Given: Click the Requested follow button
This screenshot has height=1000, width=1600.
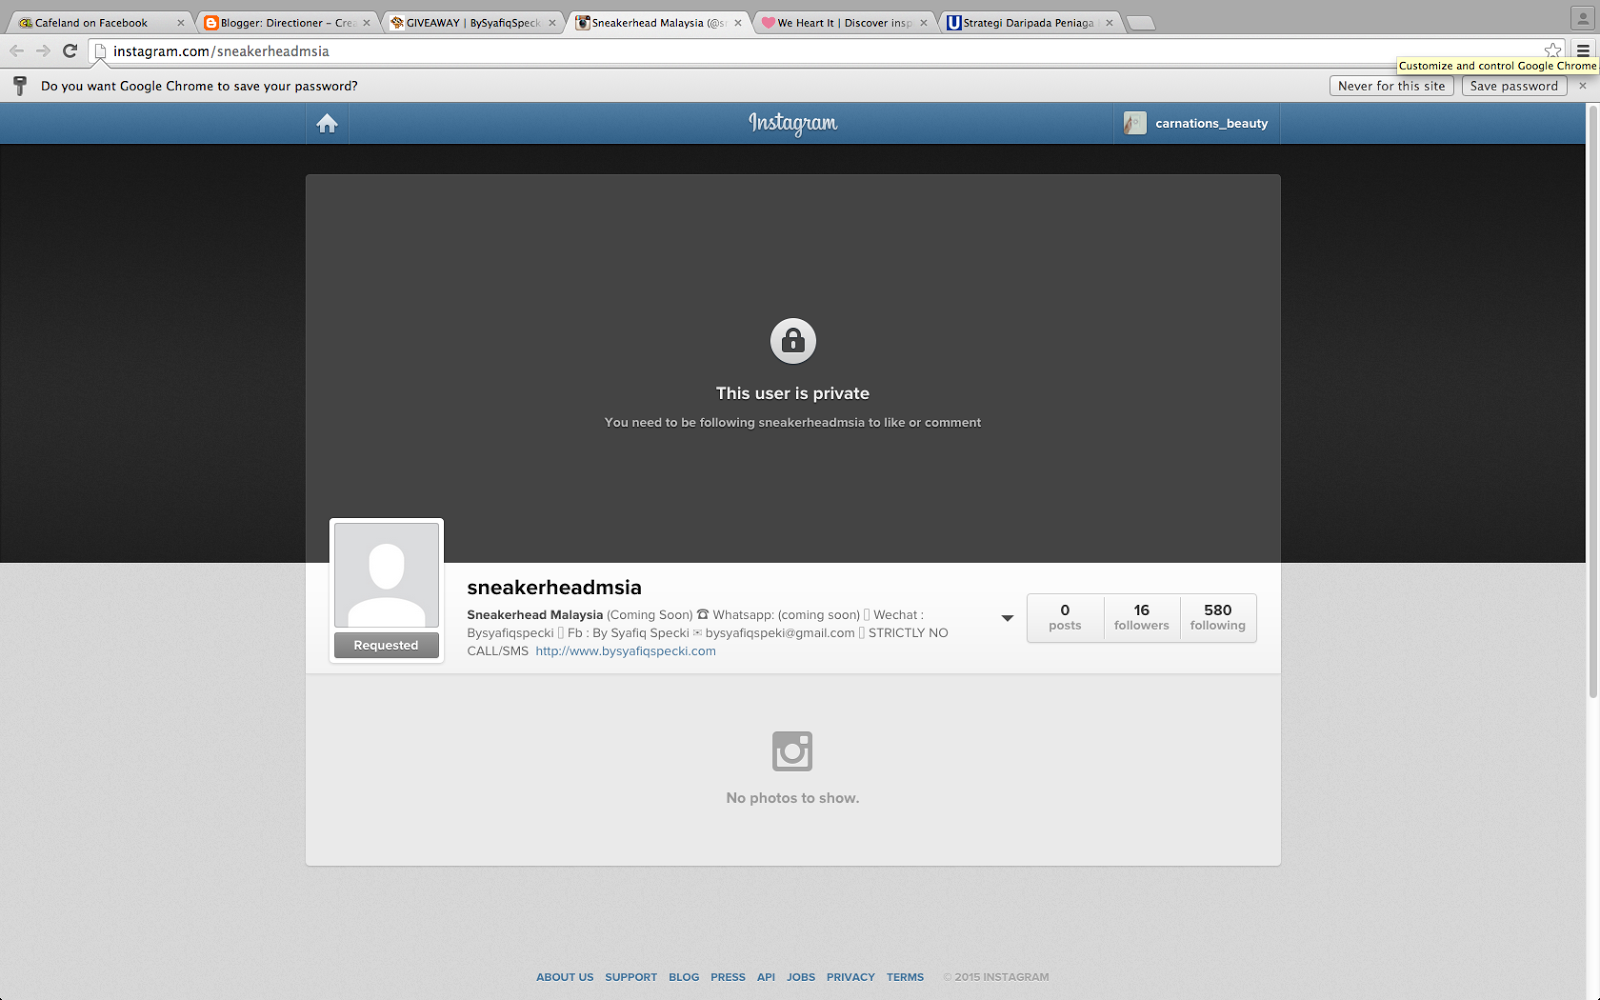Looking at the screenshot, I should pos(386,645).
